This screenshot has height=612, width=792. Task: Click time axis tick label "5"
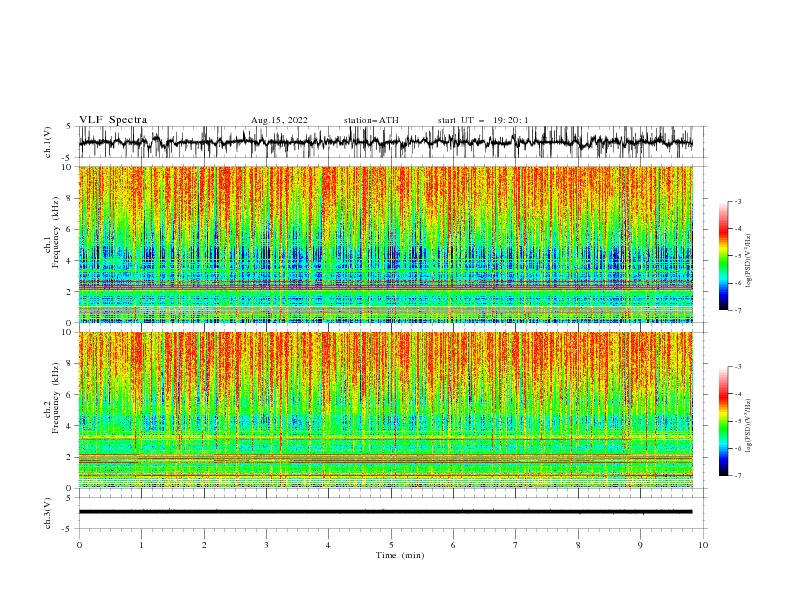391,545
